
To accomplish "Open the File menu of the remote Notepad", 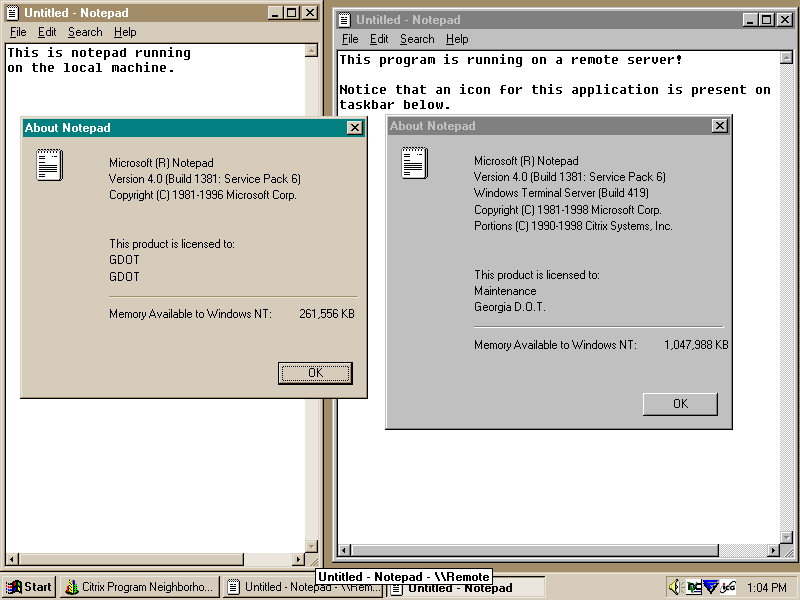I will point(350,39).
